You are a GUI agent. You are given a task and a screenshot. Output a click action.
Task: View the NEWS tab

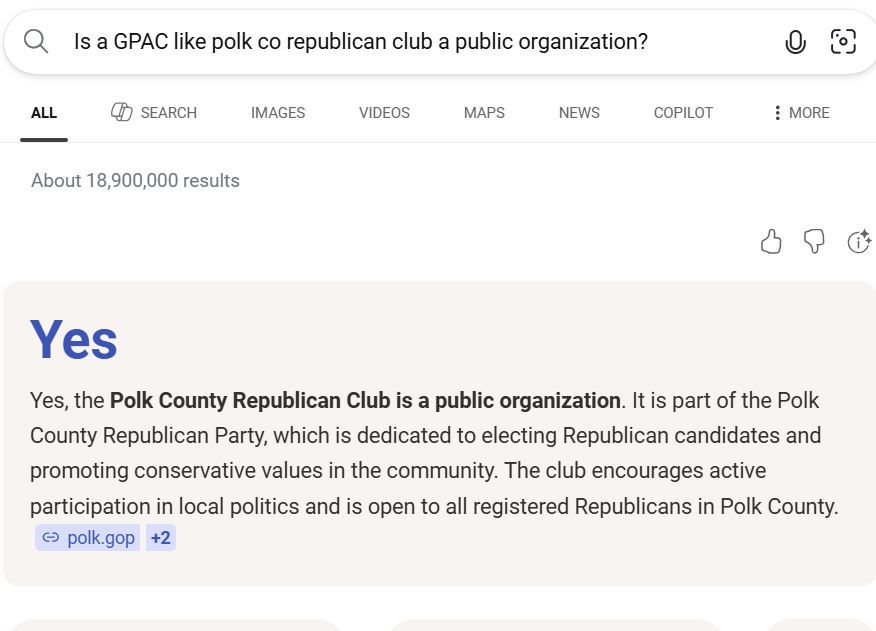coord(579,113)
